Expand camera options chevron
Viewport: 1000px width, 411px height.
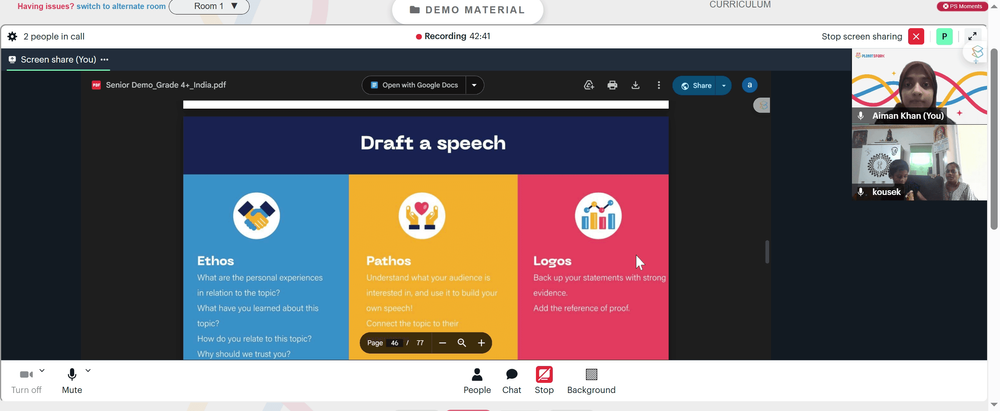click(x=42, y=370)
